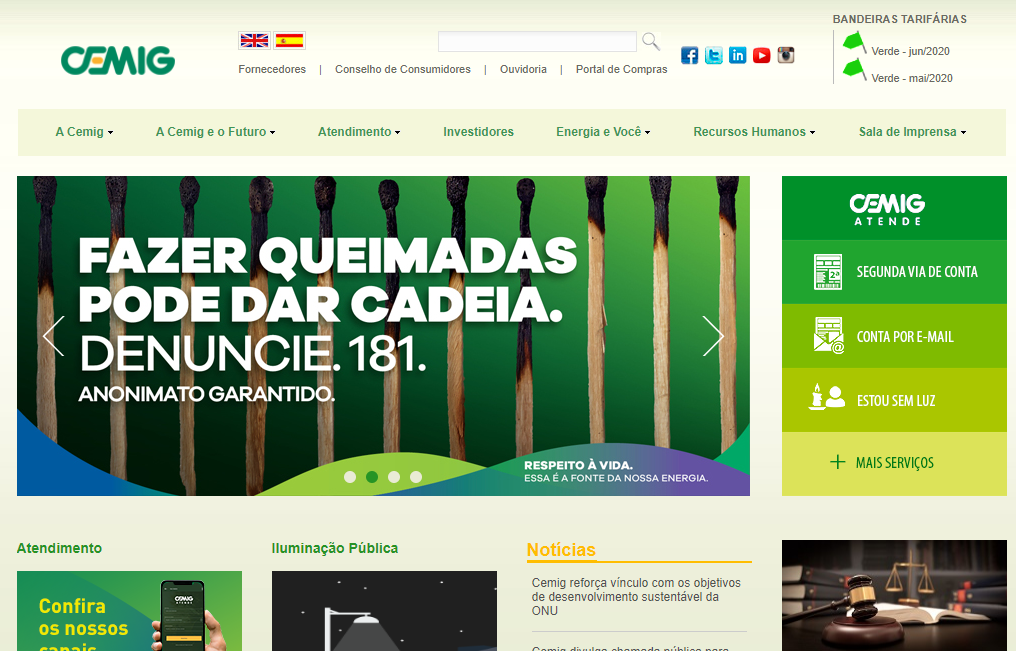Select the second (active) carousel dot
The image size is (1016, 651).
tap(372, 477)
